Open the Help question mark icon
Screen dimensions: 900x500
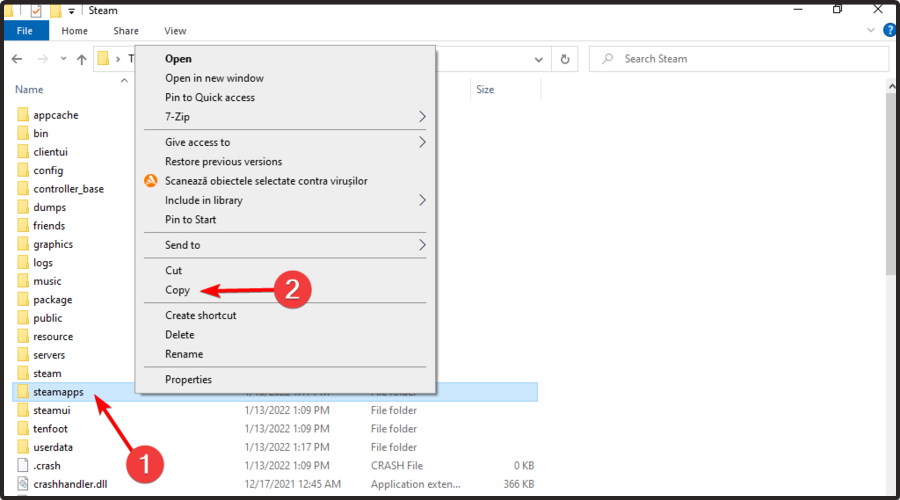(x=889, y=30)
